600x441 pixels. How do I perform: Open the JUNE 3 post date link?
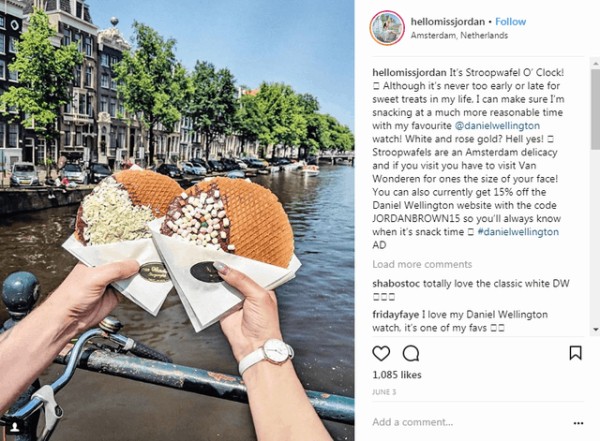coord(384,392)
